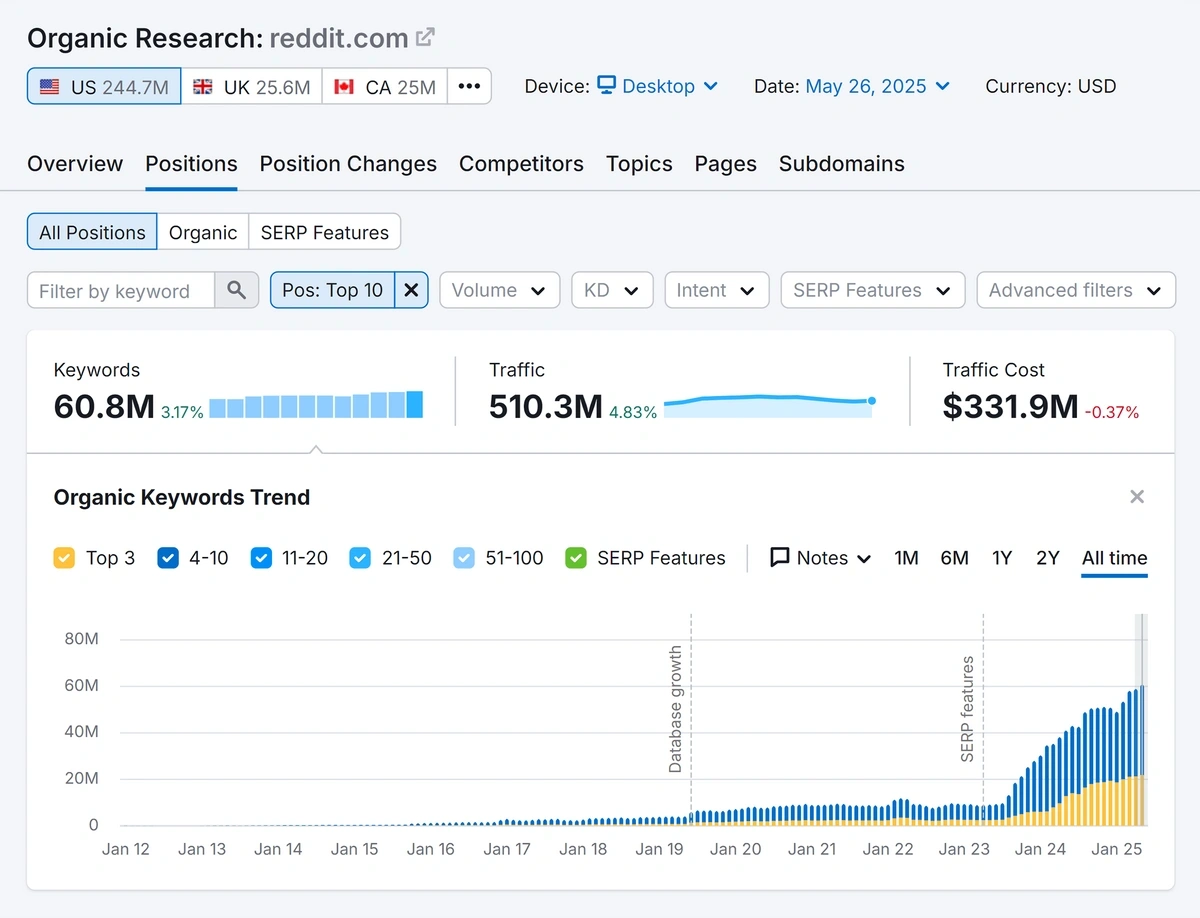
Task: Toggle the 21-50 positions checkbox
Action: pos(360,558)
